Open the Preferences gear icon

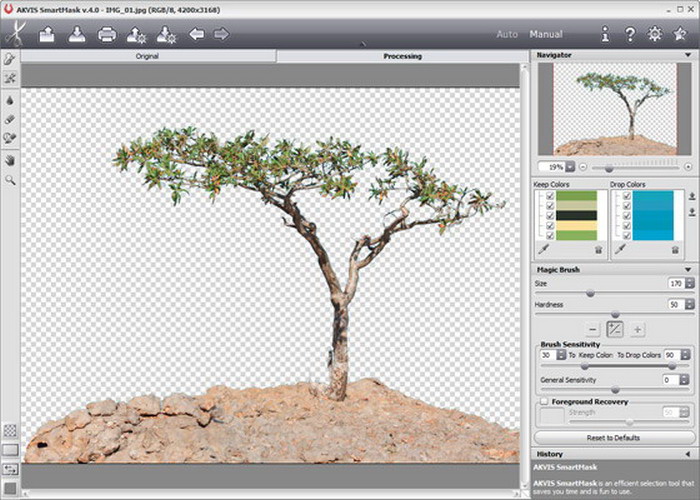pyautogui.click(x=655, y=34)
